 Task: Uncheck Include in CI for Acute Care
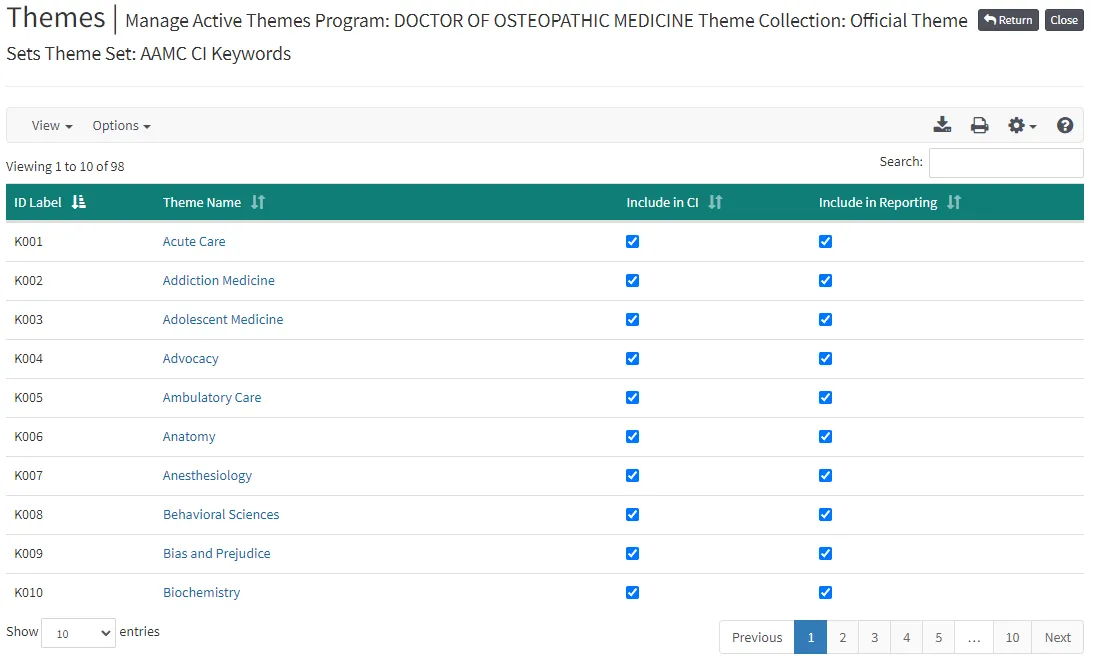click(x=632, y=241)
